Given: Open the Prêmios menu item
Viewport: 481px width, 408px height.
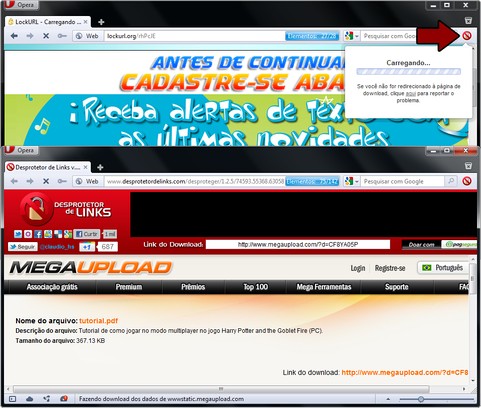Looking at the screenshot, I should [193, 287].
